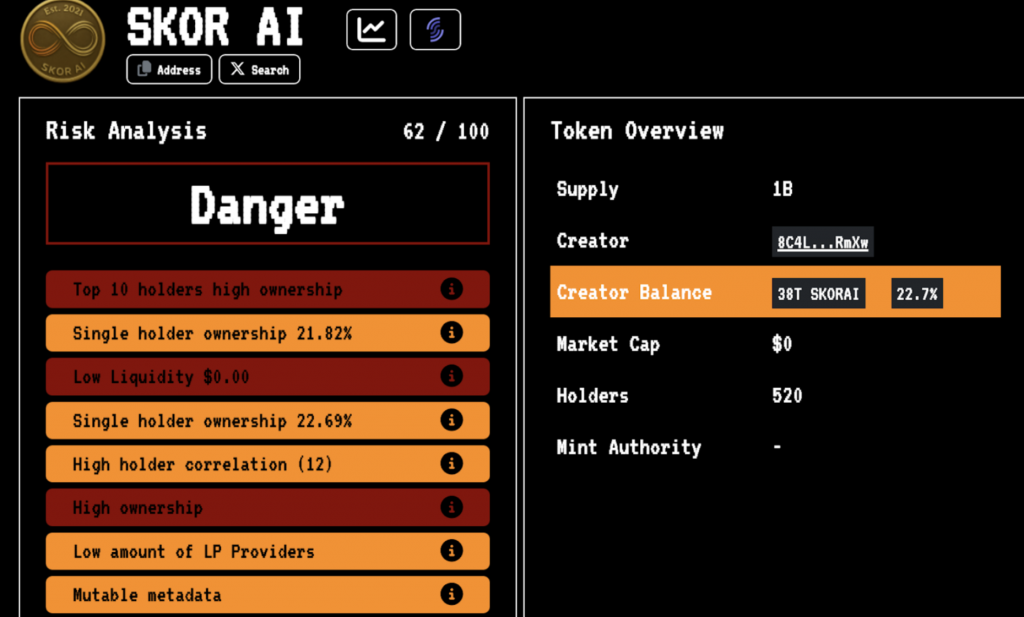This screenshot has height=617, width=1024.
Task: Select the Holders count 520
Action: (787, 396)
